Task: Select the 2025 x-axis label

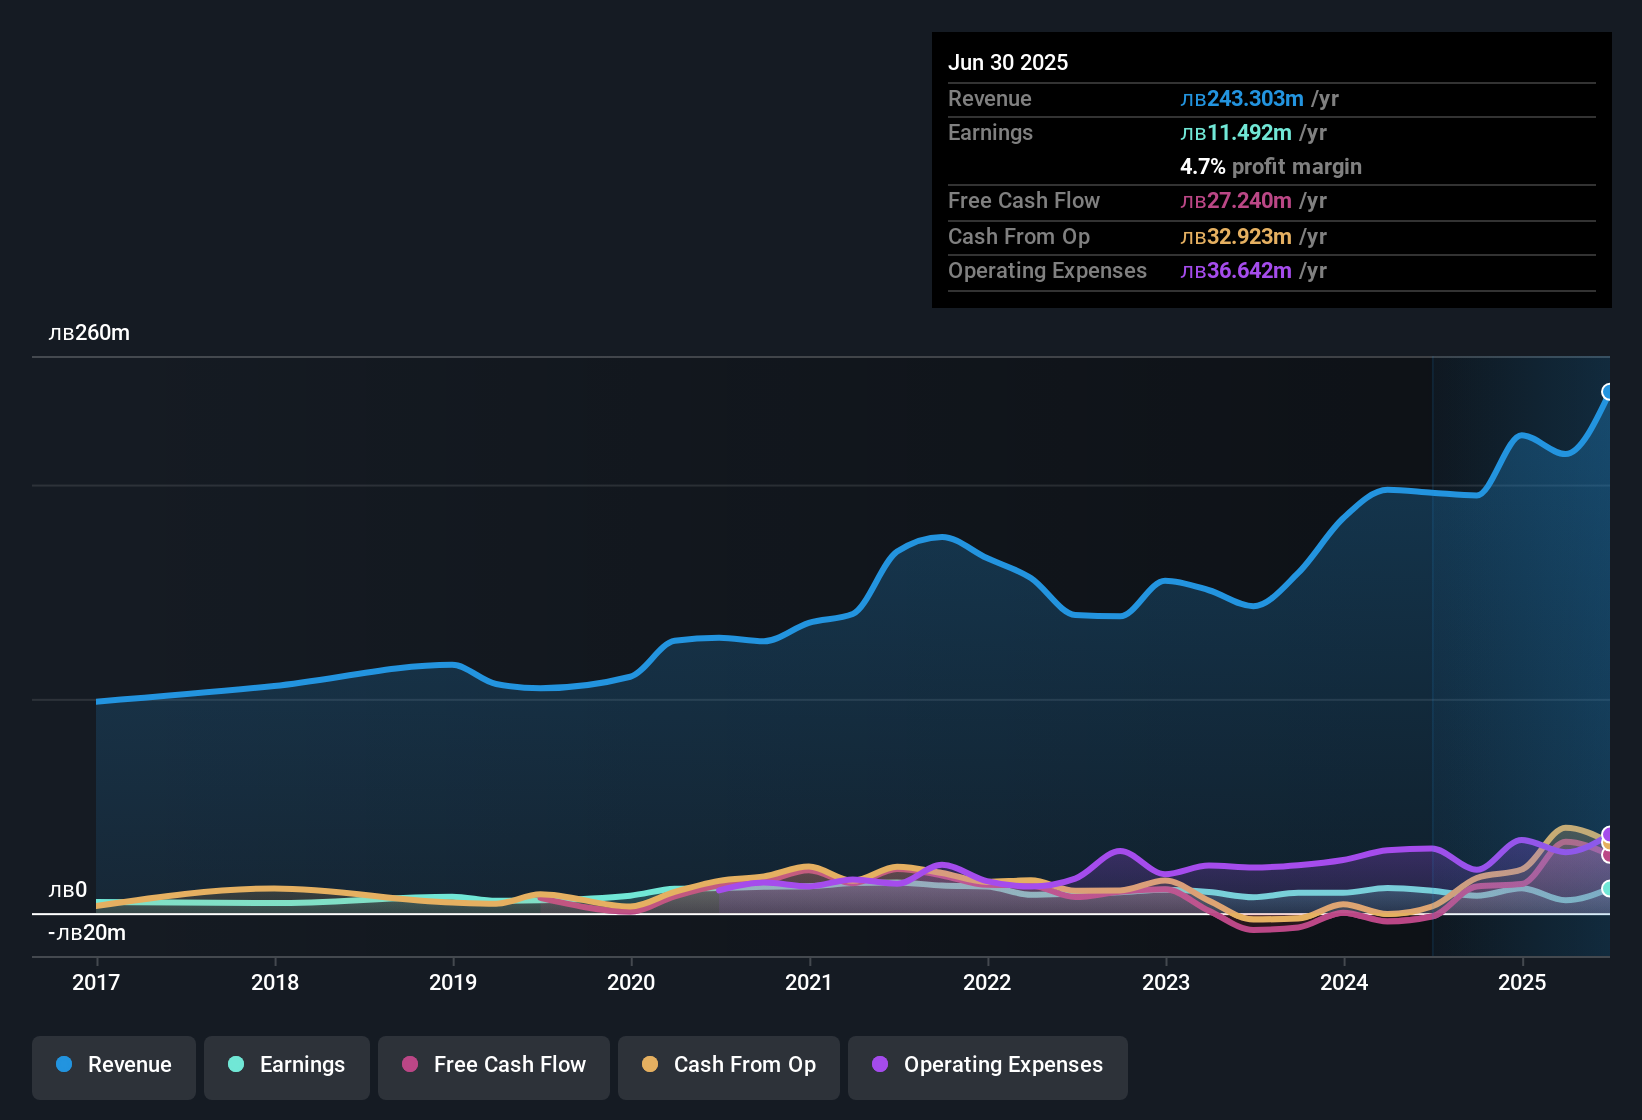Action: (x=1522, y=983)
